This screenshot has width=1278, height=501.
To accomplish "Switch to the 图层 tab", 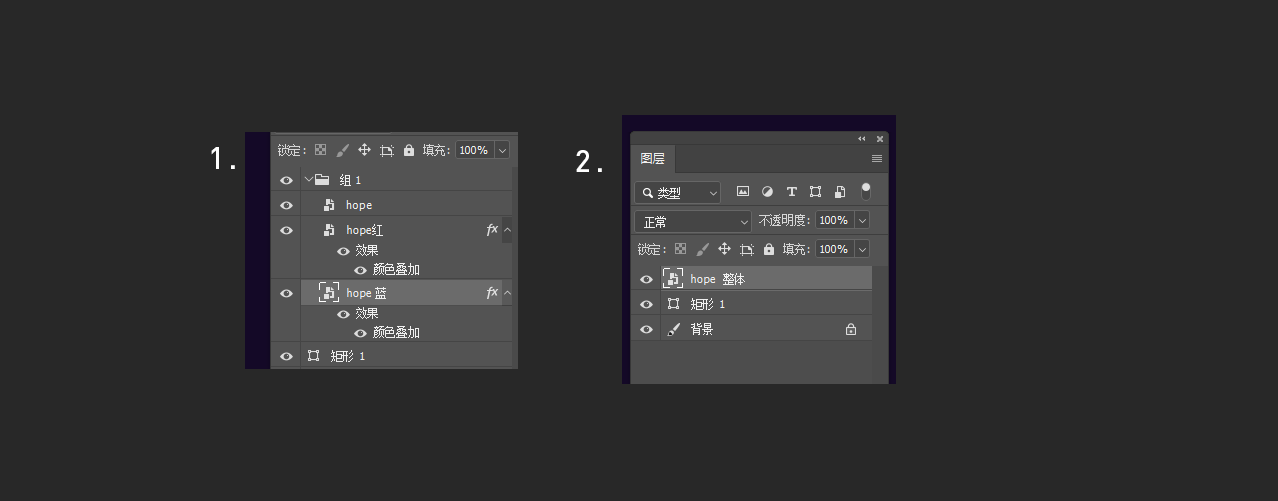I will (653, 159).
